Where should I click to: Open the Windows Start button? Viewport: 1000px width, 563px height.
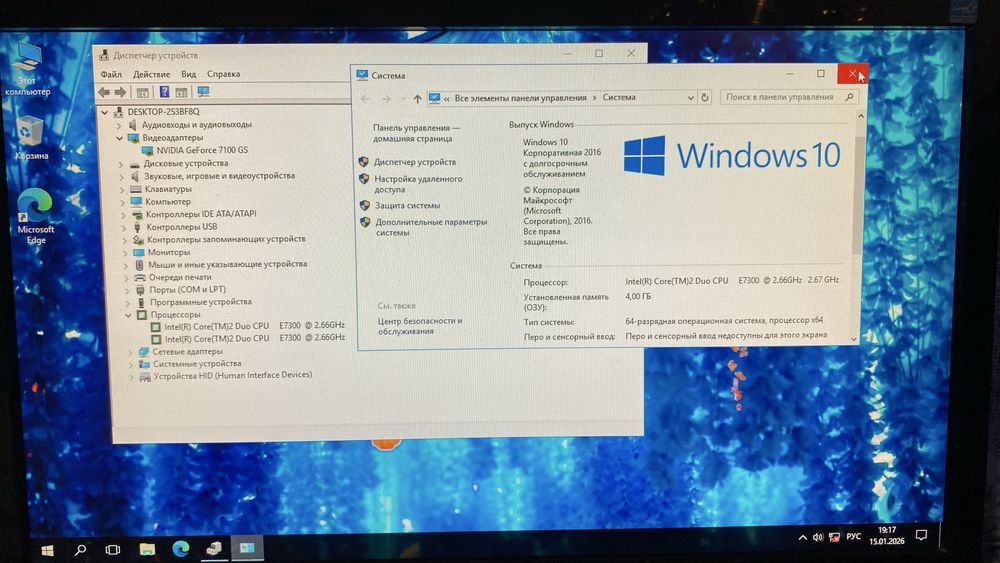pos(47,550)
